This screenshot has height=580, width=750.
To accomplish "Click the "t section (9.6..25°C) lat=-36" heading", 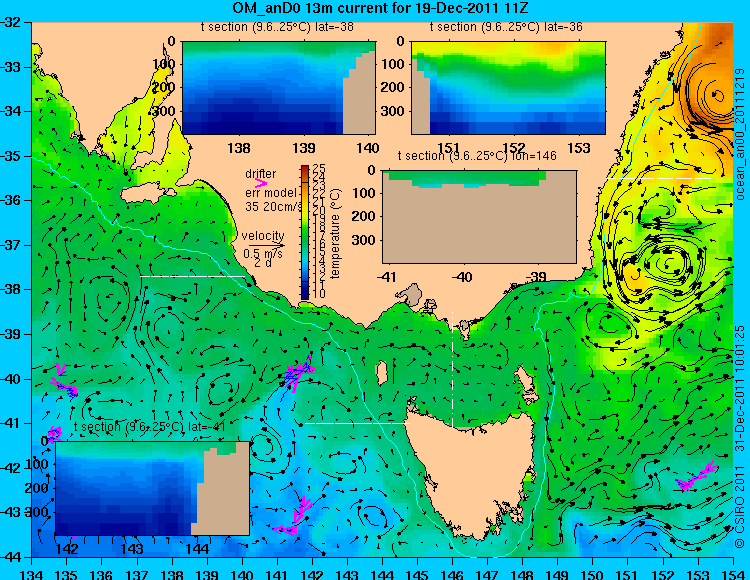I will (x=506, y=27).
